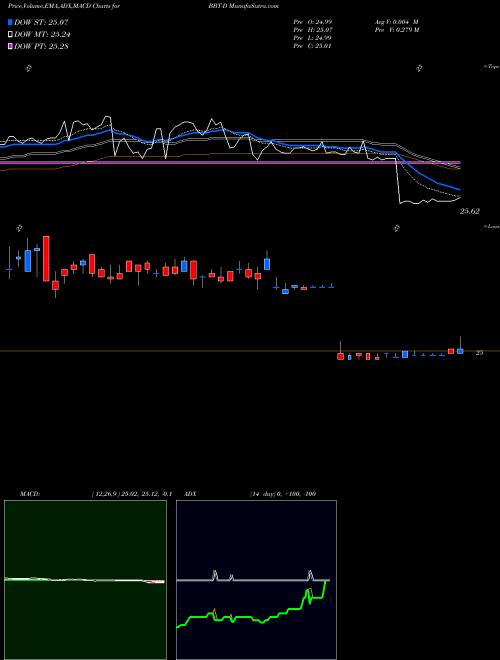Open the dark blue ADX indicator panel

256,580
